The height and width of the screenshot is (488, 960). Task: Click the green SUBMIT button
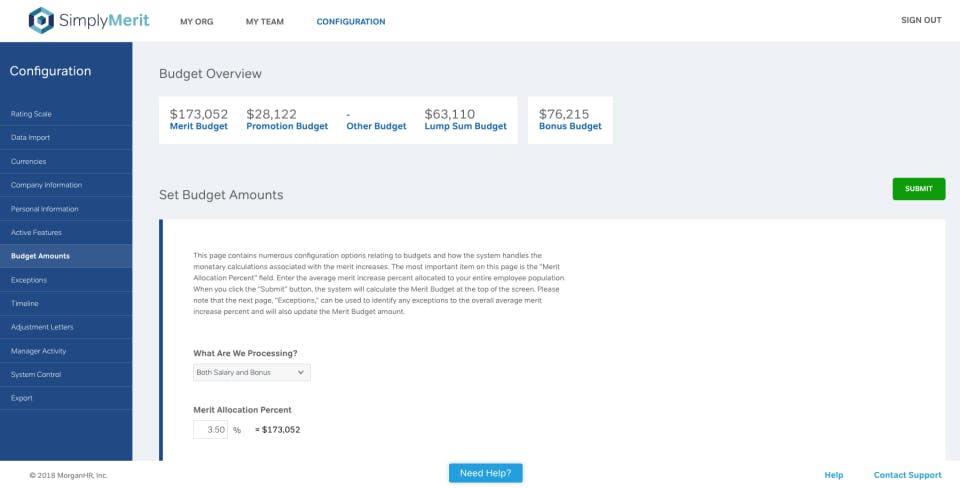918,189
